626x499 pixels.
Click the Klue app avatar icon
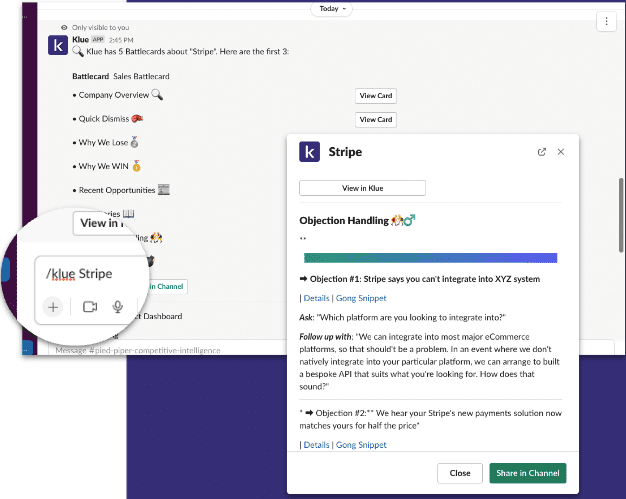58,45
